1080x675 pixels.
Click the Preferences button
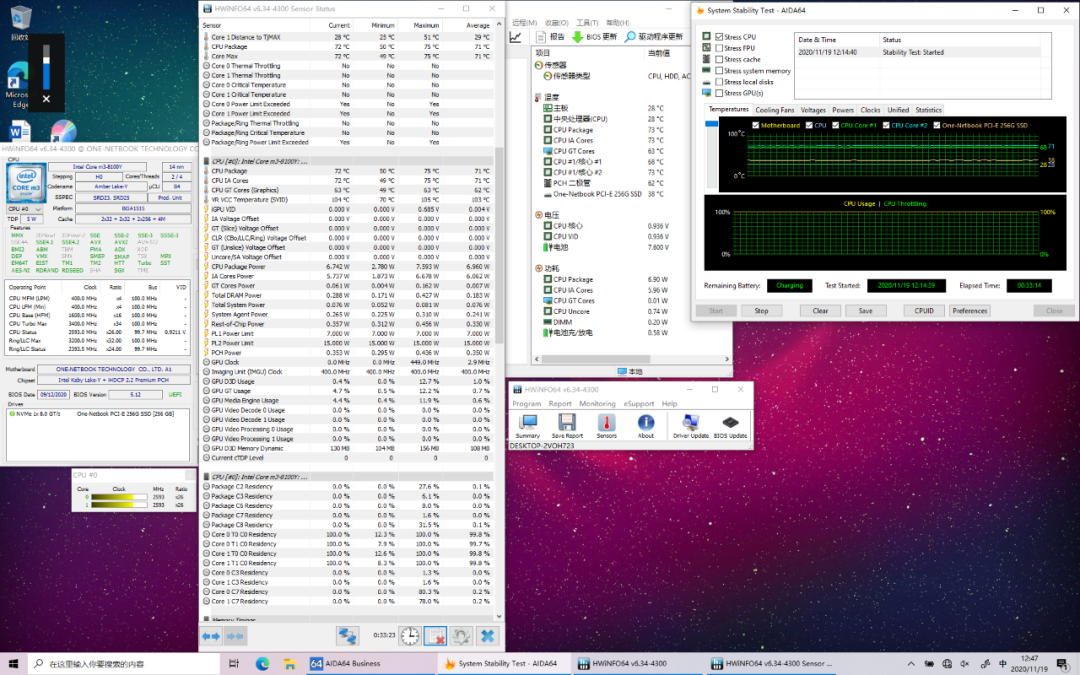coord(969,311)
